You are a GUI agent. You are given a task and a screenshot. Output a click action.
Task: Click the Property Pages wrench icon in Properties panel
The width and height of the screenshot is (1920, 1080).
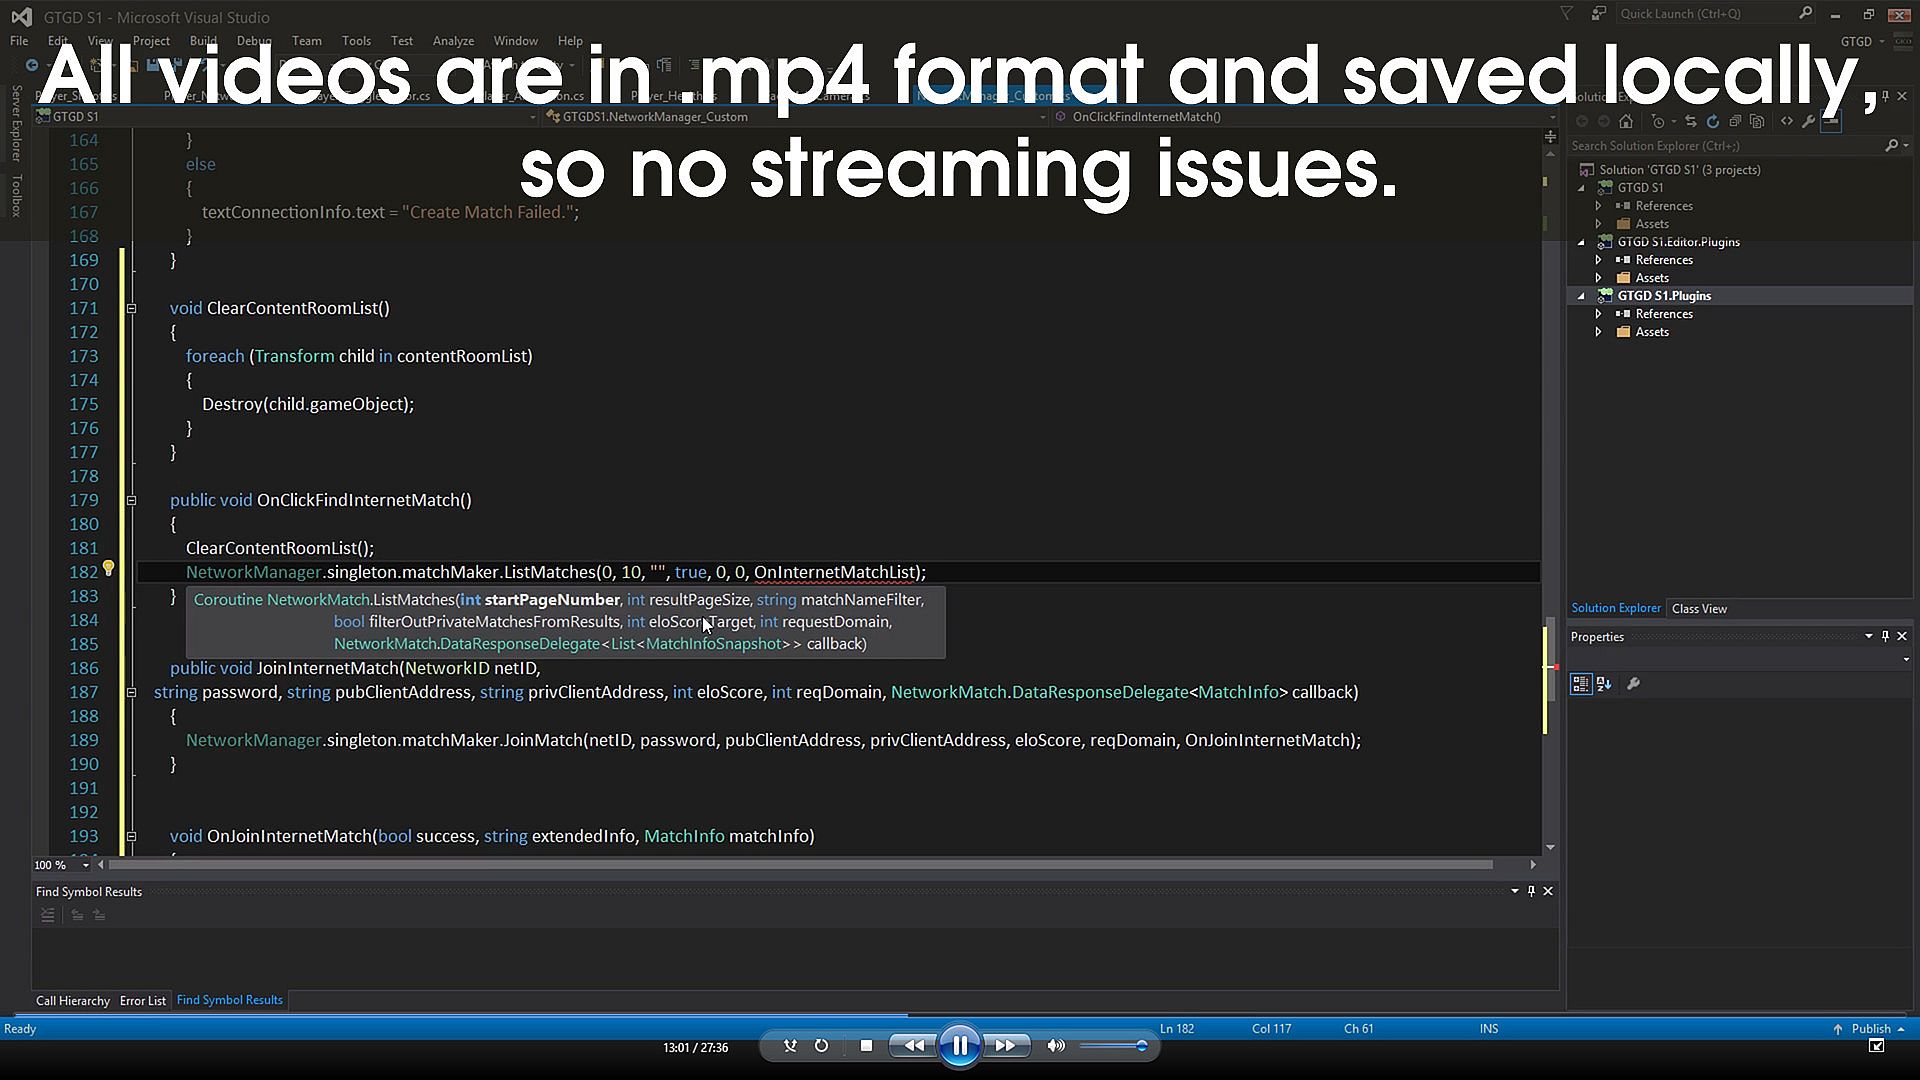coord(1633,684)
